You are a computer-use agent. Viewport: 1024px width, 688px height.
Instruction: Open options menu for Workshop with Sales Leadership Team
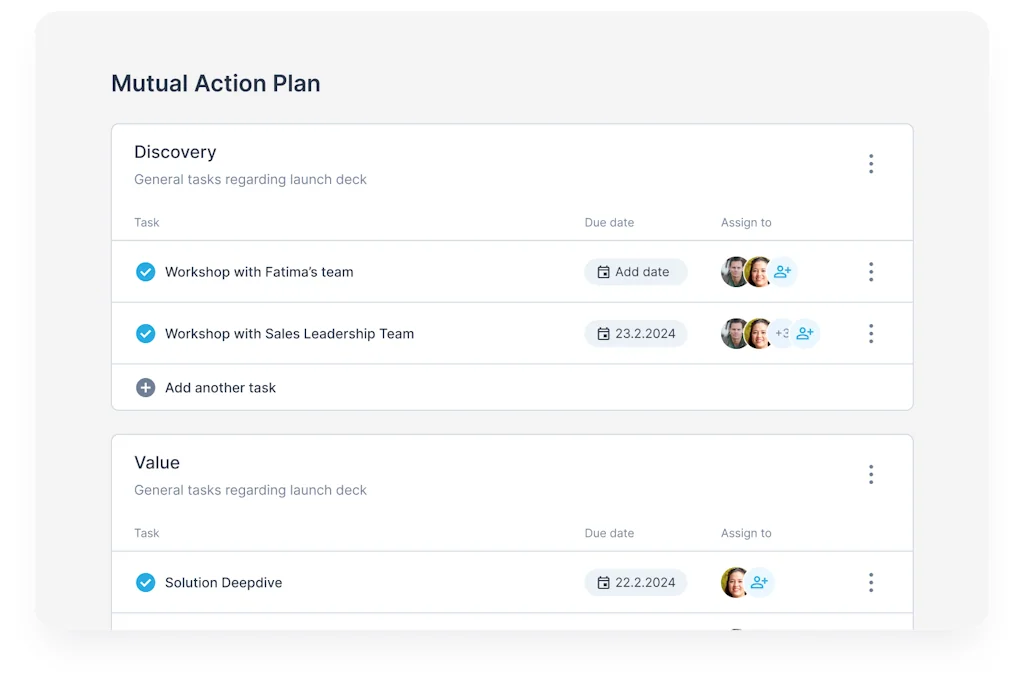[x=871, y=333]
